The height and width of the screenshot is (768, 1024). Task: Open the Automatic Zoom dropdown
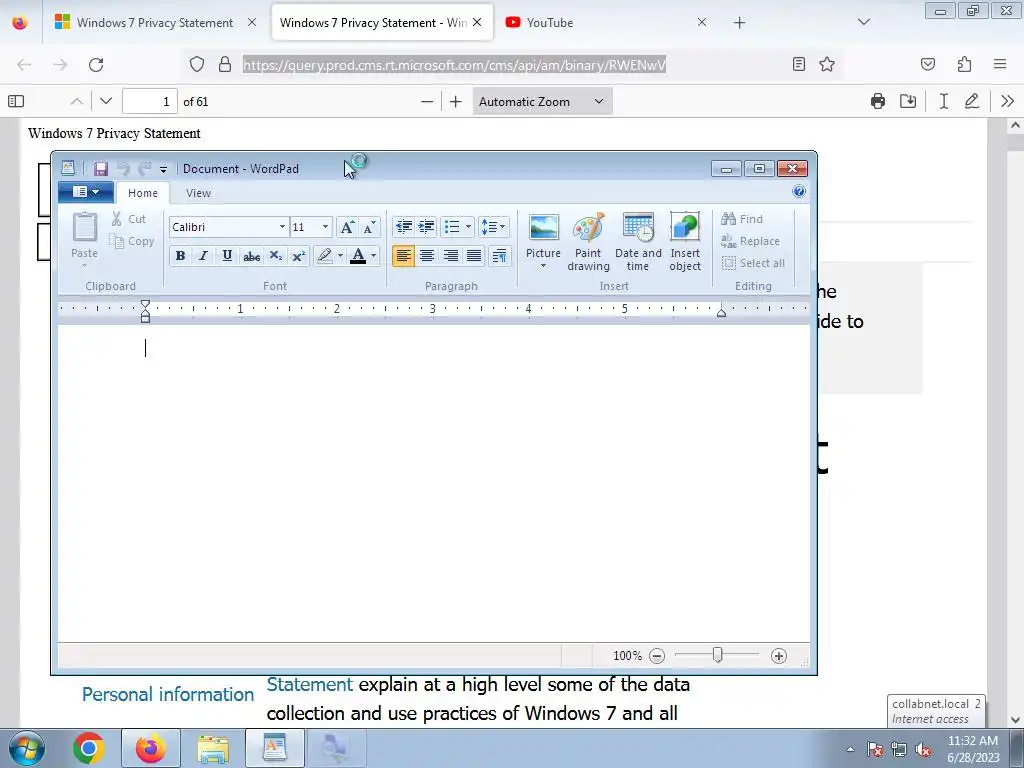[x=542, y=101]
